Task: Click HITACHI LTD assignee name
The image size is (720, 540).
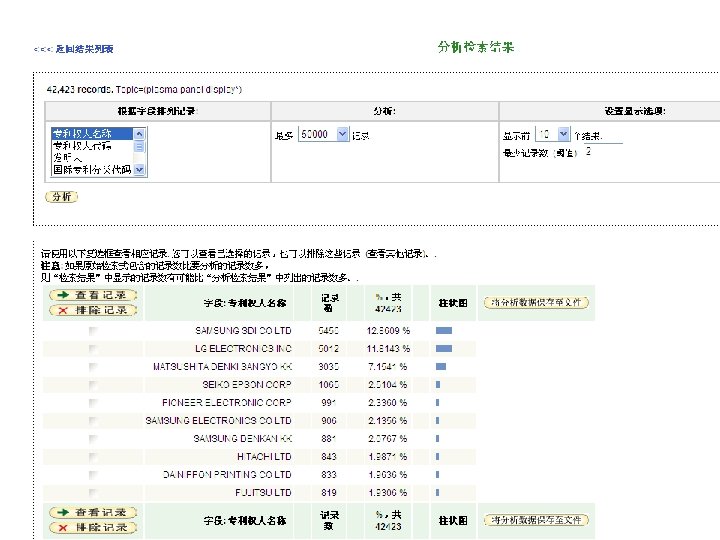Action: (x=264, y=456)
